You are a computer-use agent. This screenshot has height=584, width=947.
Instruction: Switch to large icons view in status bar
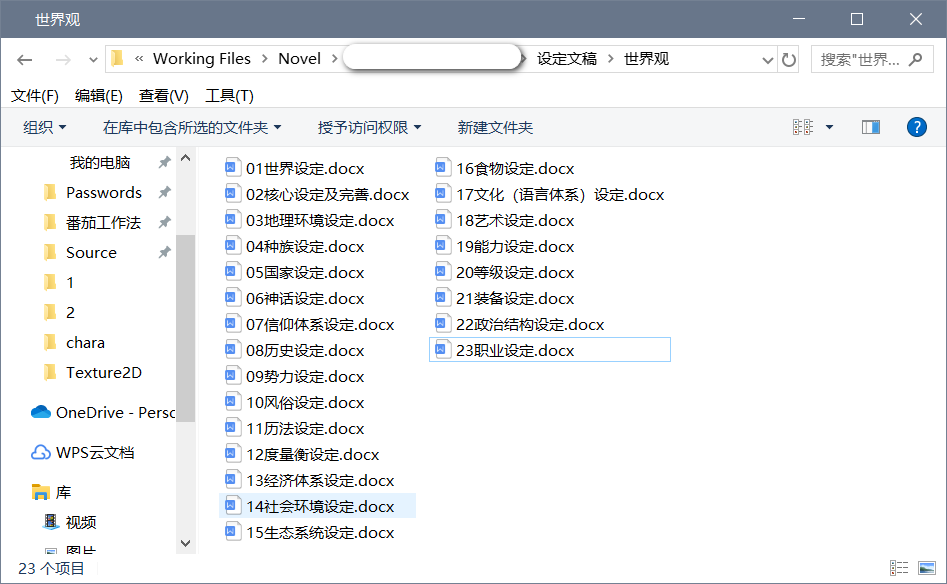coord(926,568)
